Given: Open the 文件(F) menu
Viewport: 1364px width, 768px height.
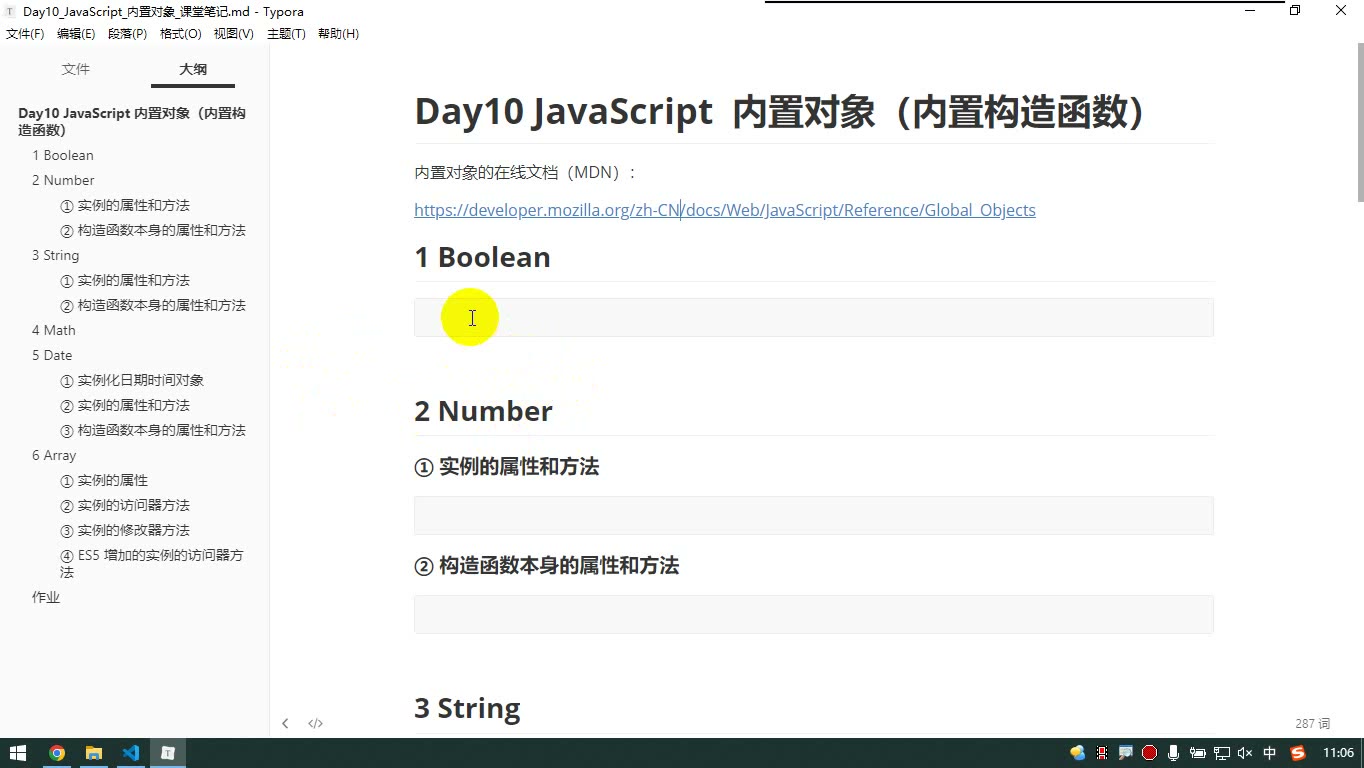Looking at the screenshot, I should point(25,34).
